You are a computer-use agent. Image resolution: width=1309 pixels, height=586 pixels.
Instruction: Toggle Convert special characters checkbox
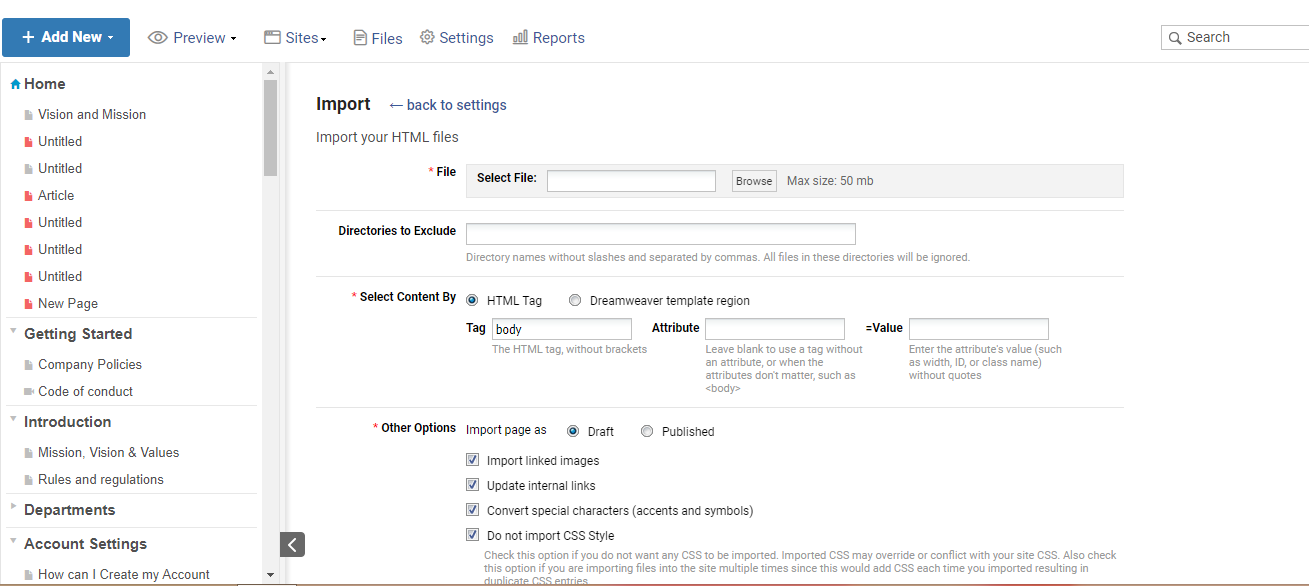[x=473, y=510]
